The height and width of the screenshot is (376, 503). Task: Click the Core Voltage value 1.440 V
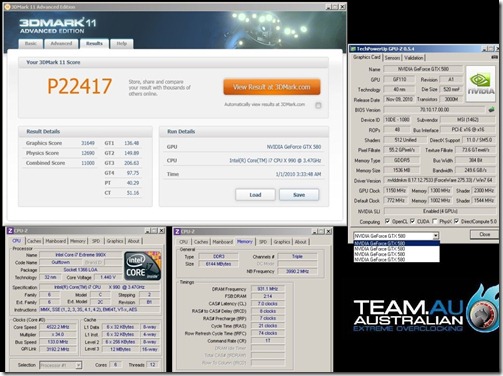[x=108, y=277]
